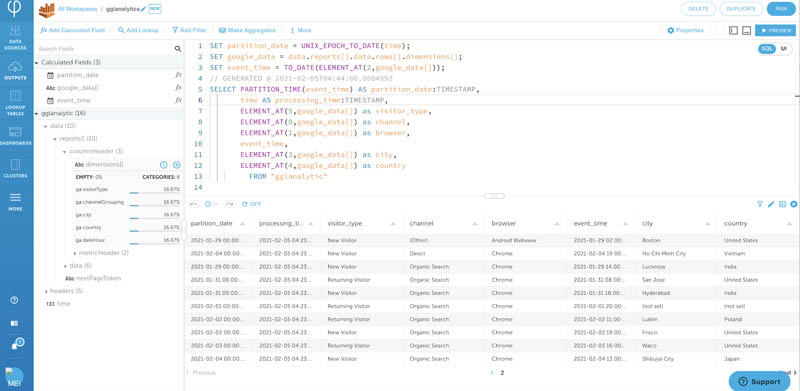Click the fx icon on the event_time row
The width and height of the screenshot is (800, 391).
[178, 101]
